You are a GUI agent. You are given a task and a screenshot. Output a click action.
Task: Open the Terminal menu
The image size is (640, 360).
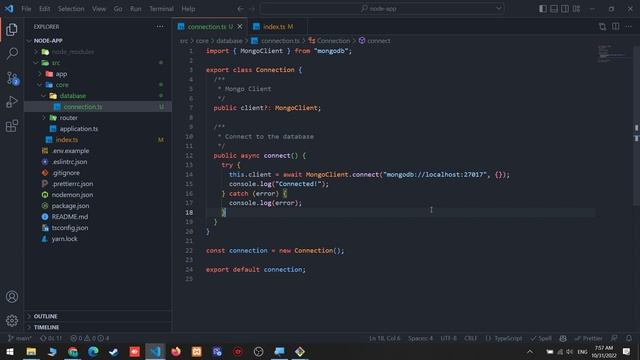161,9
